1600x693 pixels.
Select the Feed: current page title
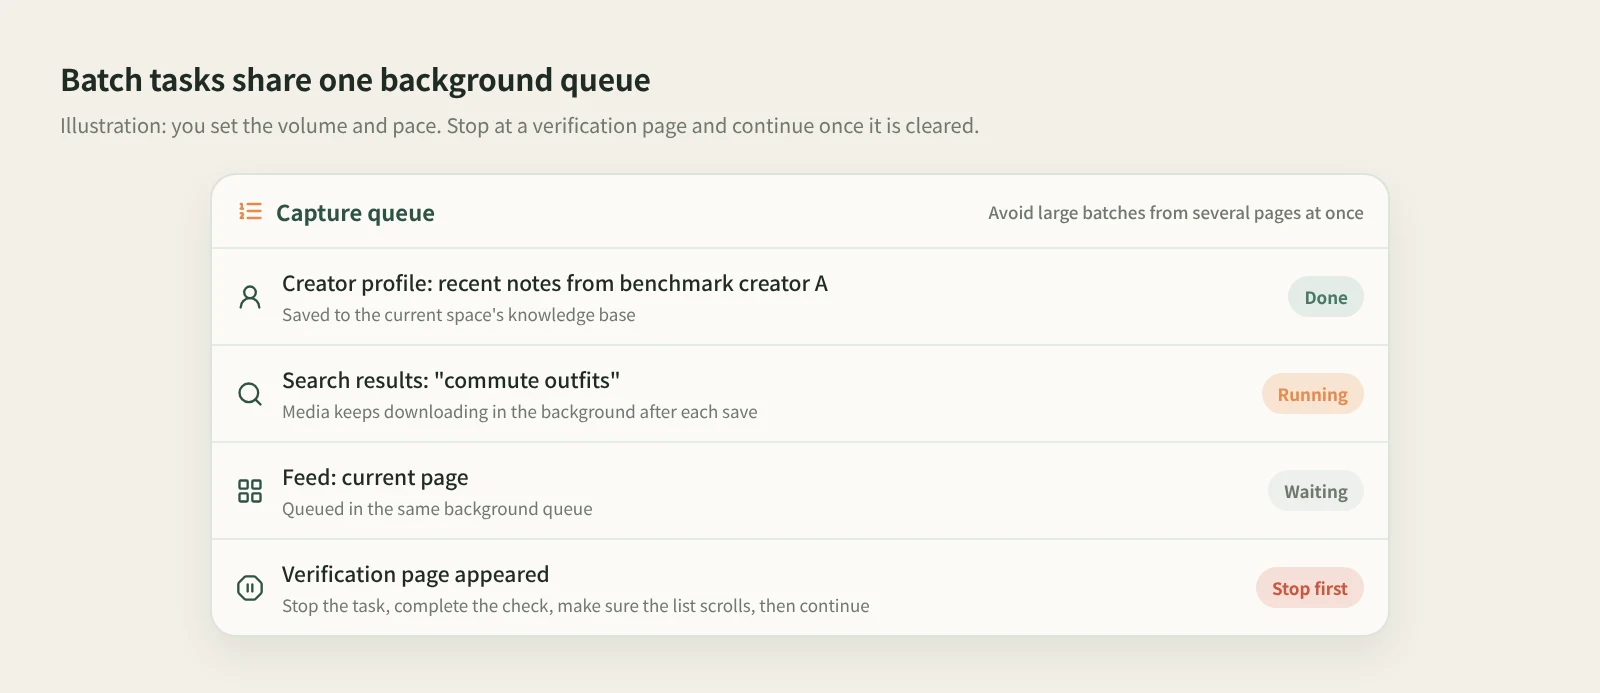(375, 478)
